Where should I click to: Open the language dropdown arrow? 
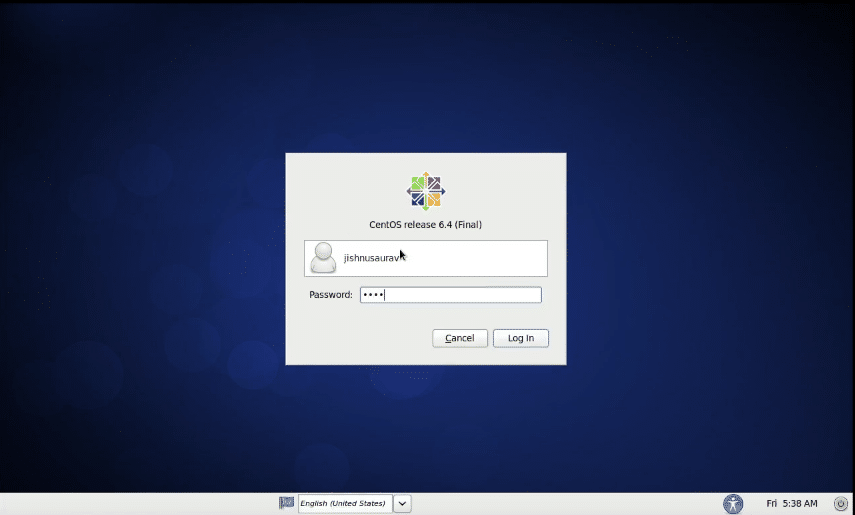[402, 504]
